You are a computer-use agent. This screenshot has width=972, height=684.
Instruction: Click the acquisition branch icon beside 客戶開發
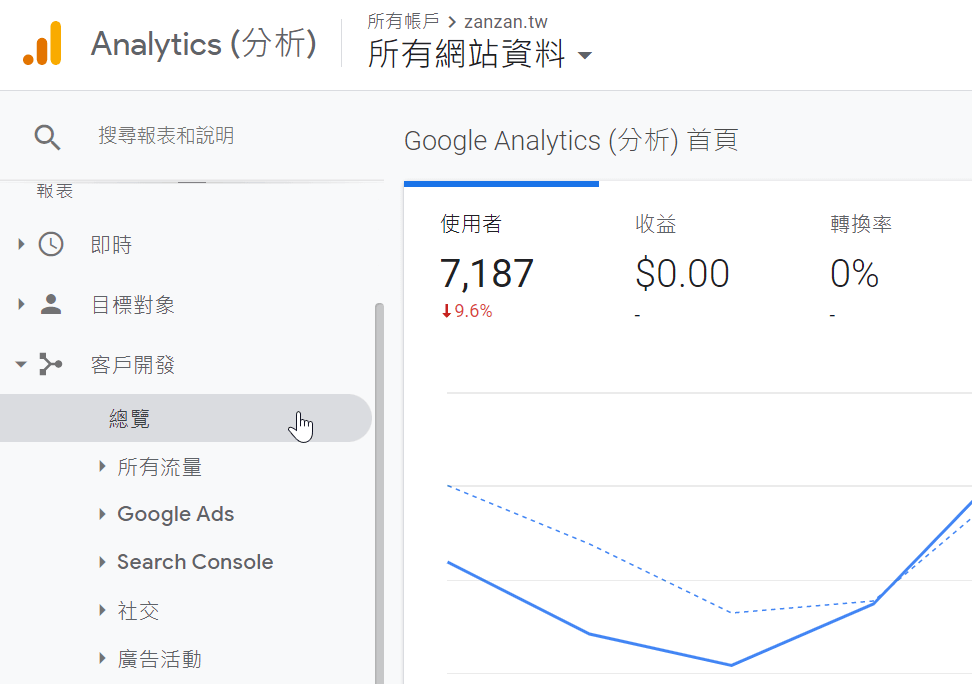click(50, 364)
